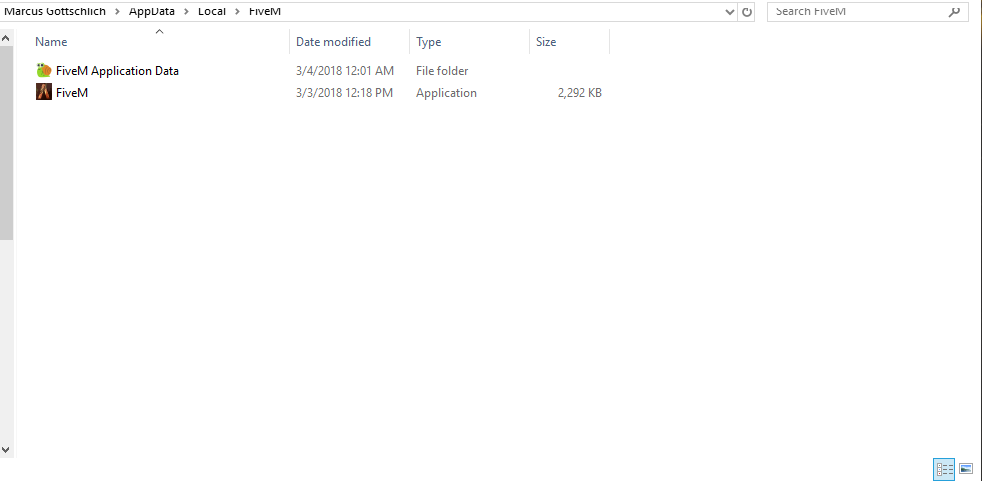Click the File folder type cell
The image size is (983, 482).
coord(442,71)
